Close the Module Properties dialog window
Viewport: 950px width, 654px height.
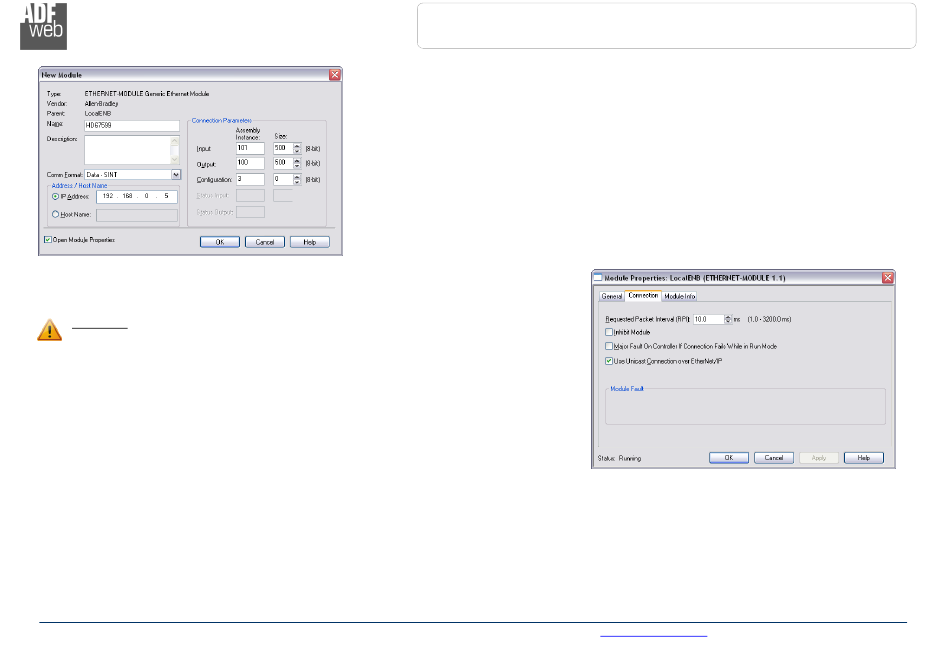coord(887,277)
